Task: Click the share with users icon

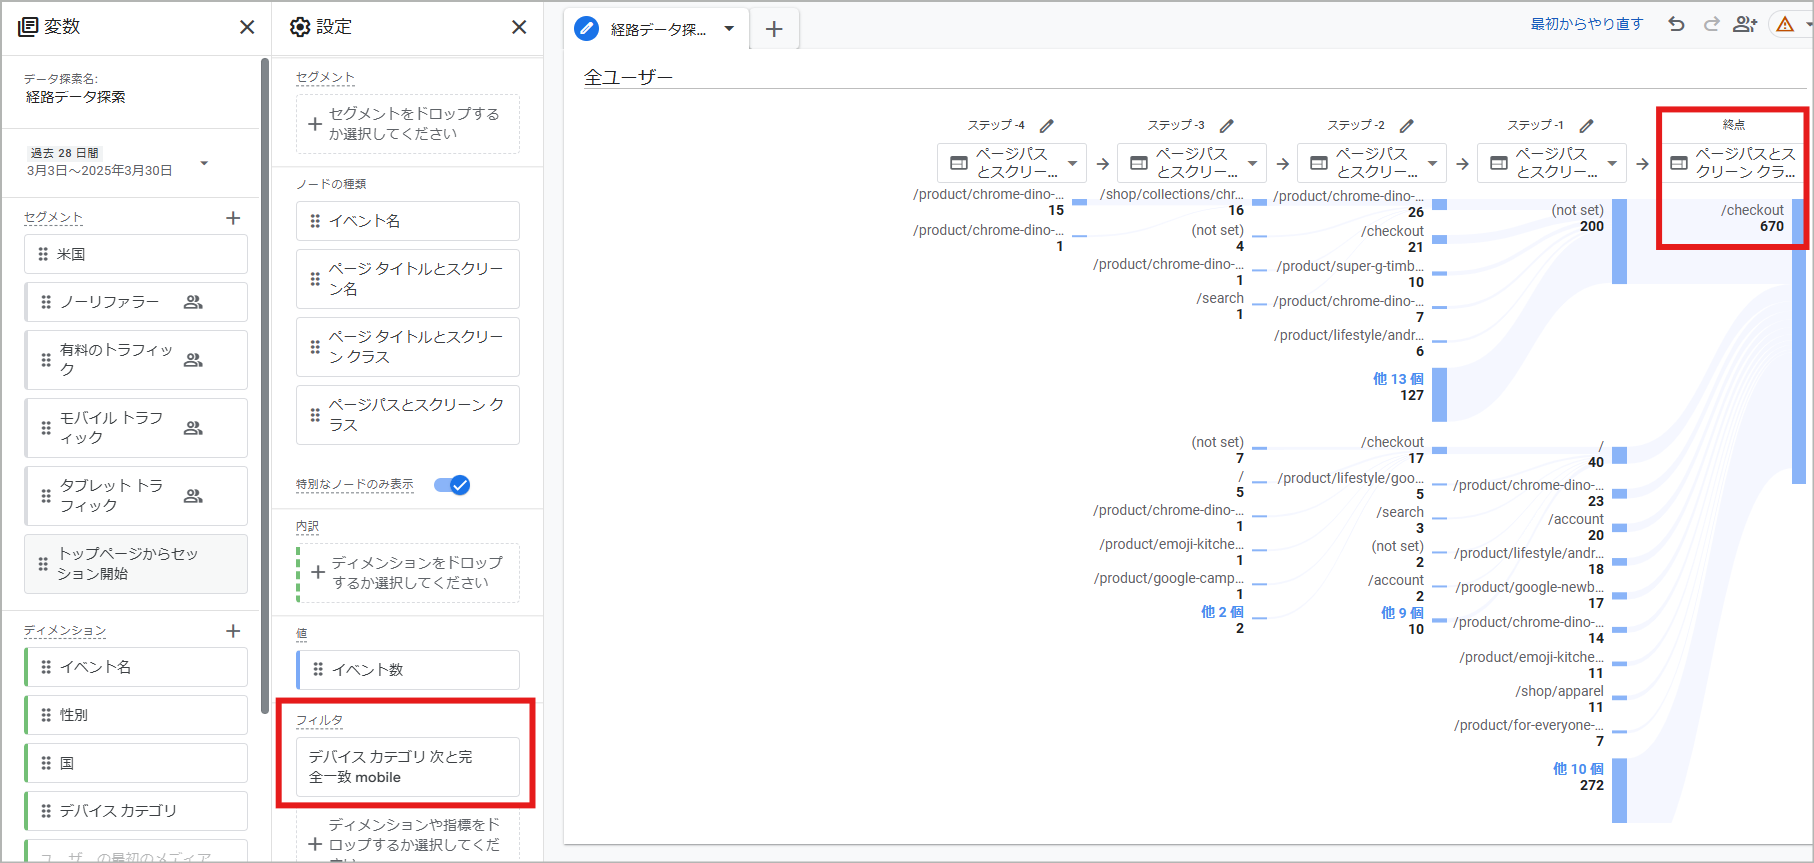Action: coord(1745,24)
